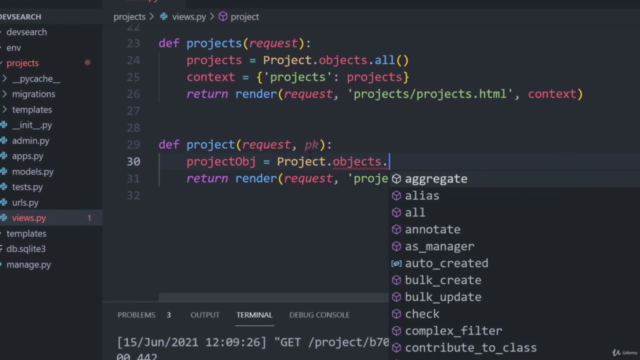Switch to the Output tab
This screenshot has width=640, height=360.
(x=205, y=315)
